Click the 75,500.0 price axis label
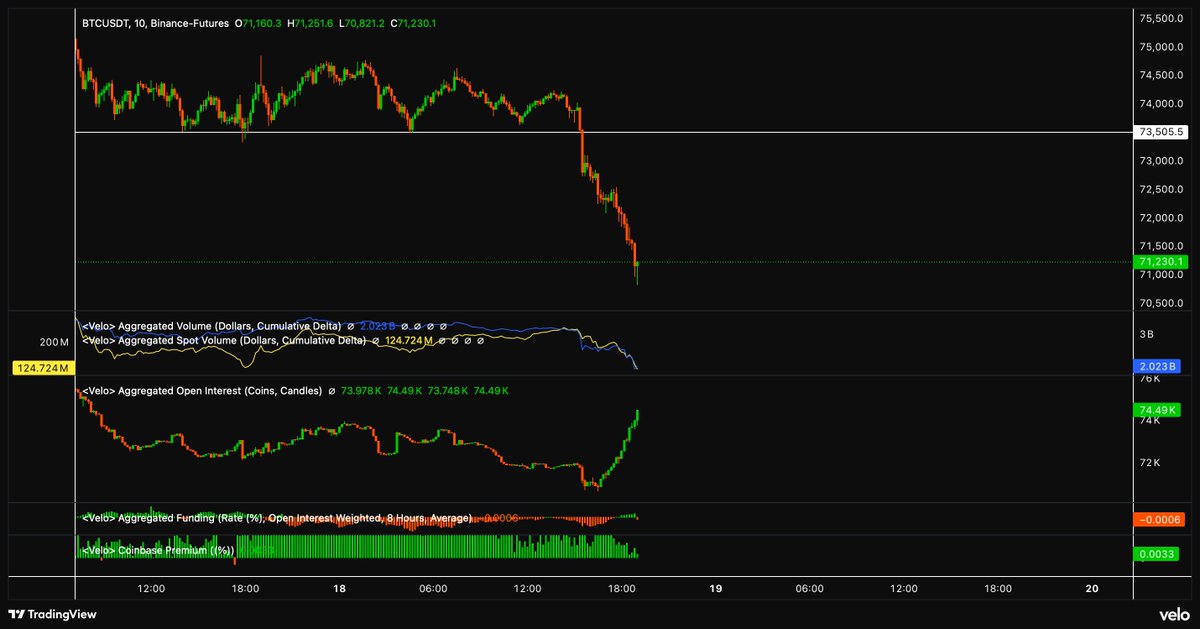 1161,18
